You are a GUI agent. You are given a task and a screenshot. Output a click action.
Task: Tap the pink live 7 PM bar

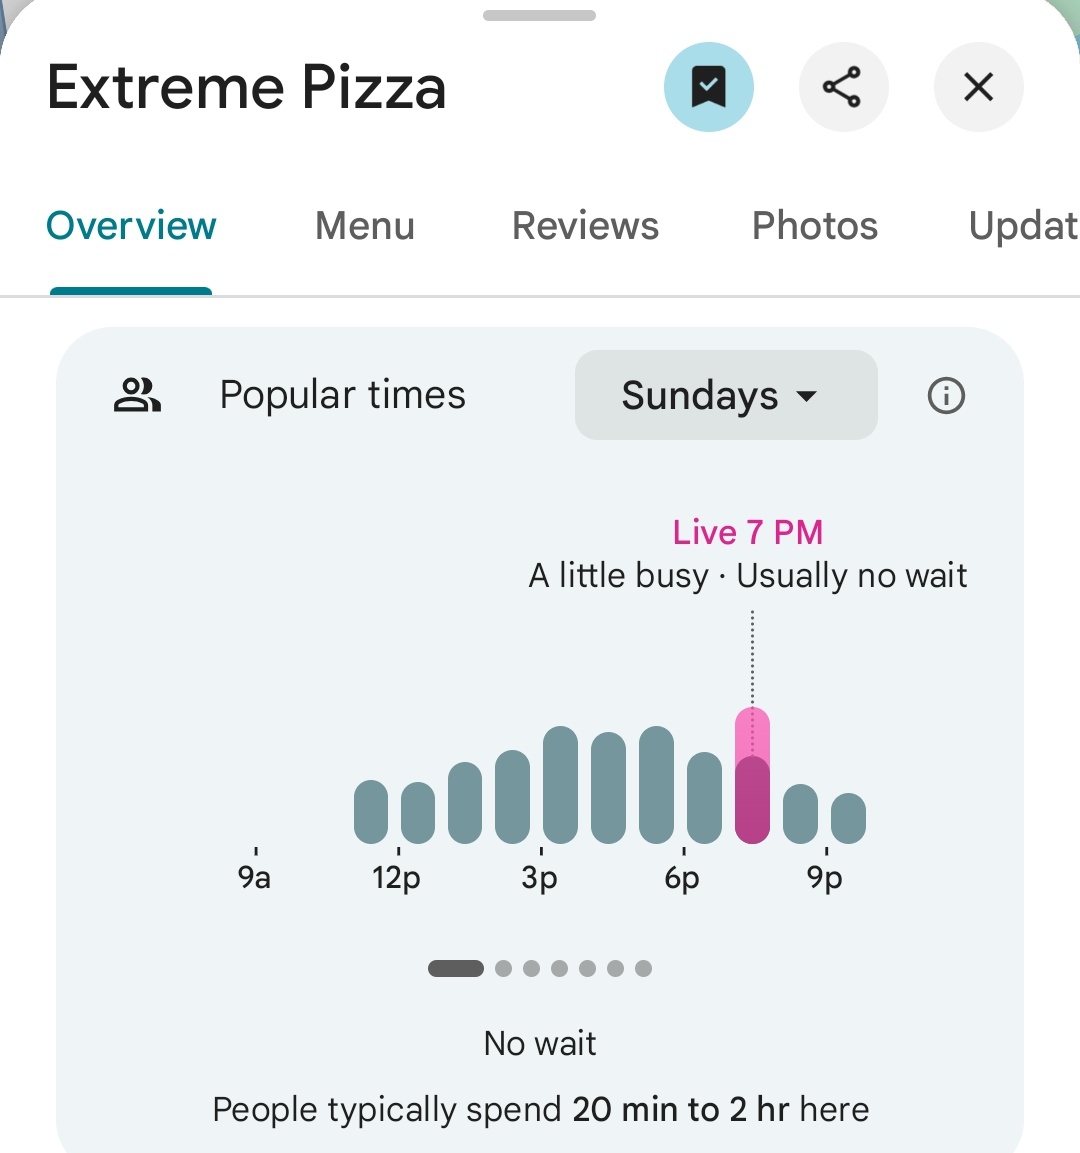coord(752,776)
